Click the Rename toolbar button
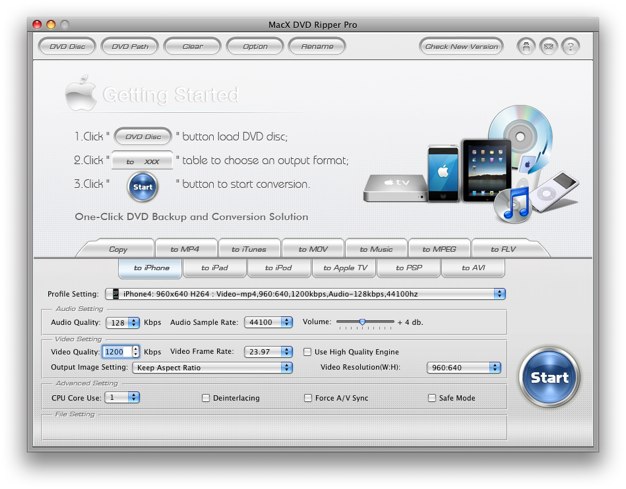626x489 pixels. tap(317, 46)
